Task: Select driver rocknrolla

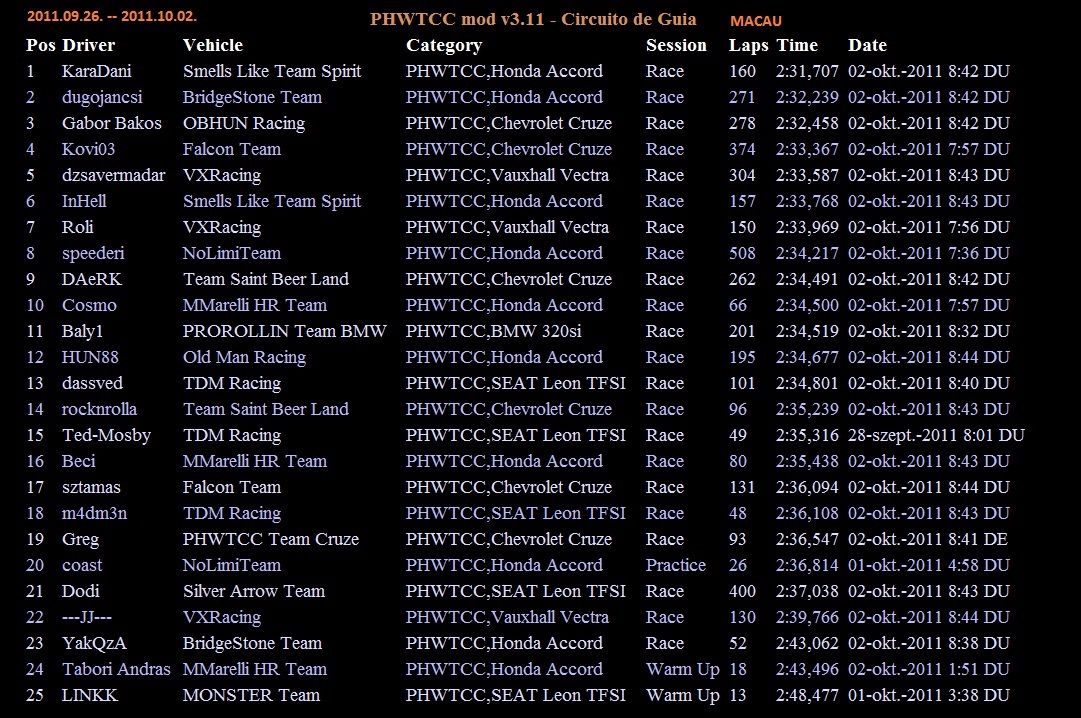Action: coord(99,410)
